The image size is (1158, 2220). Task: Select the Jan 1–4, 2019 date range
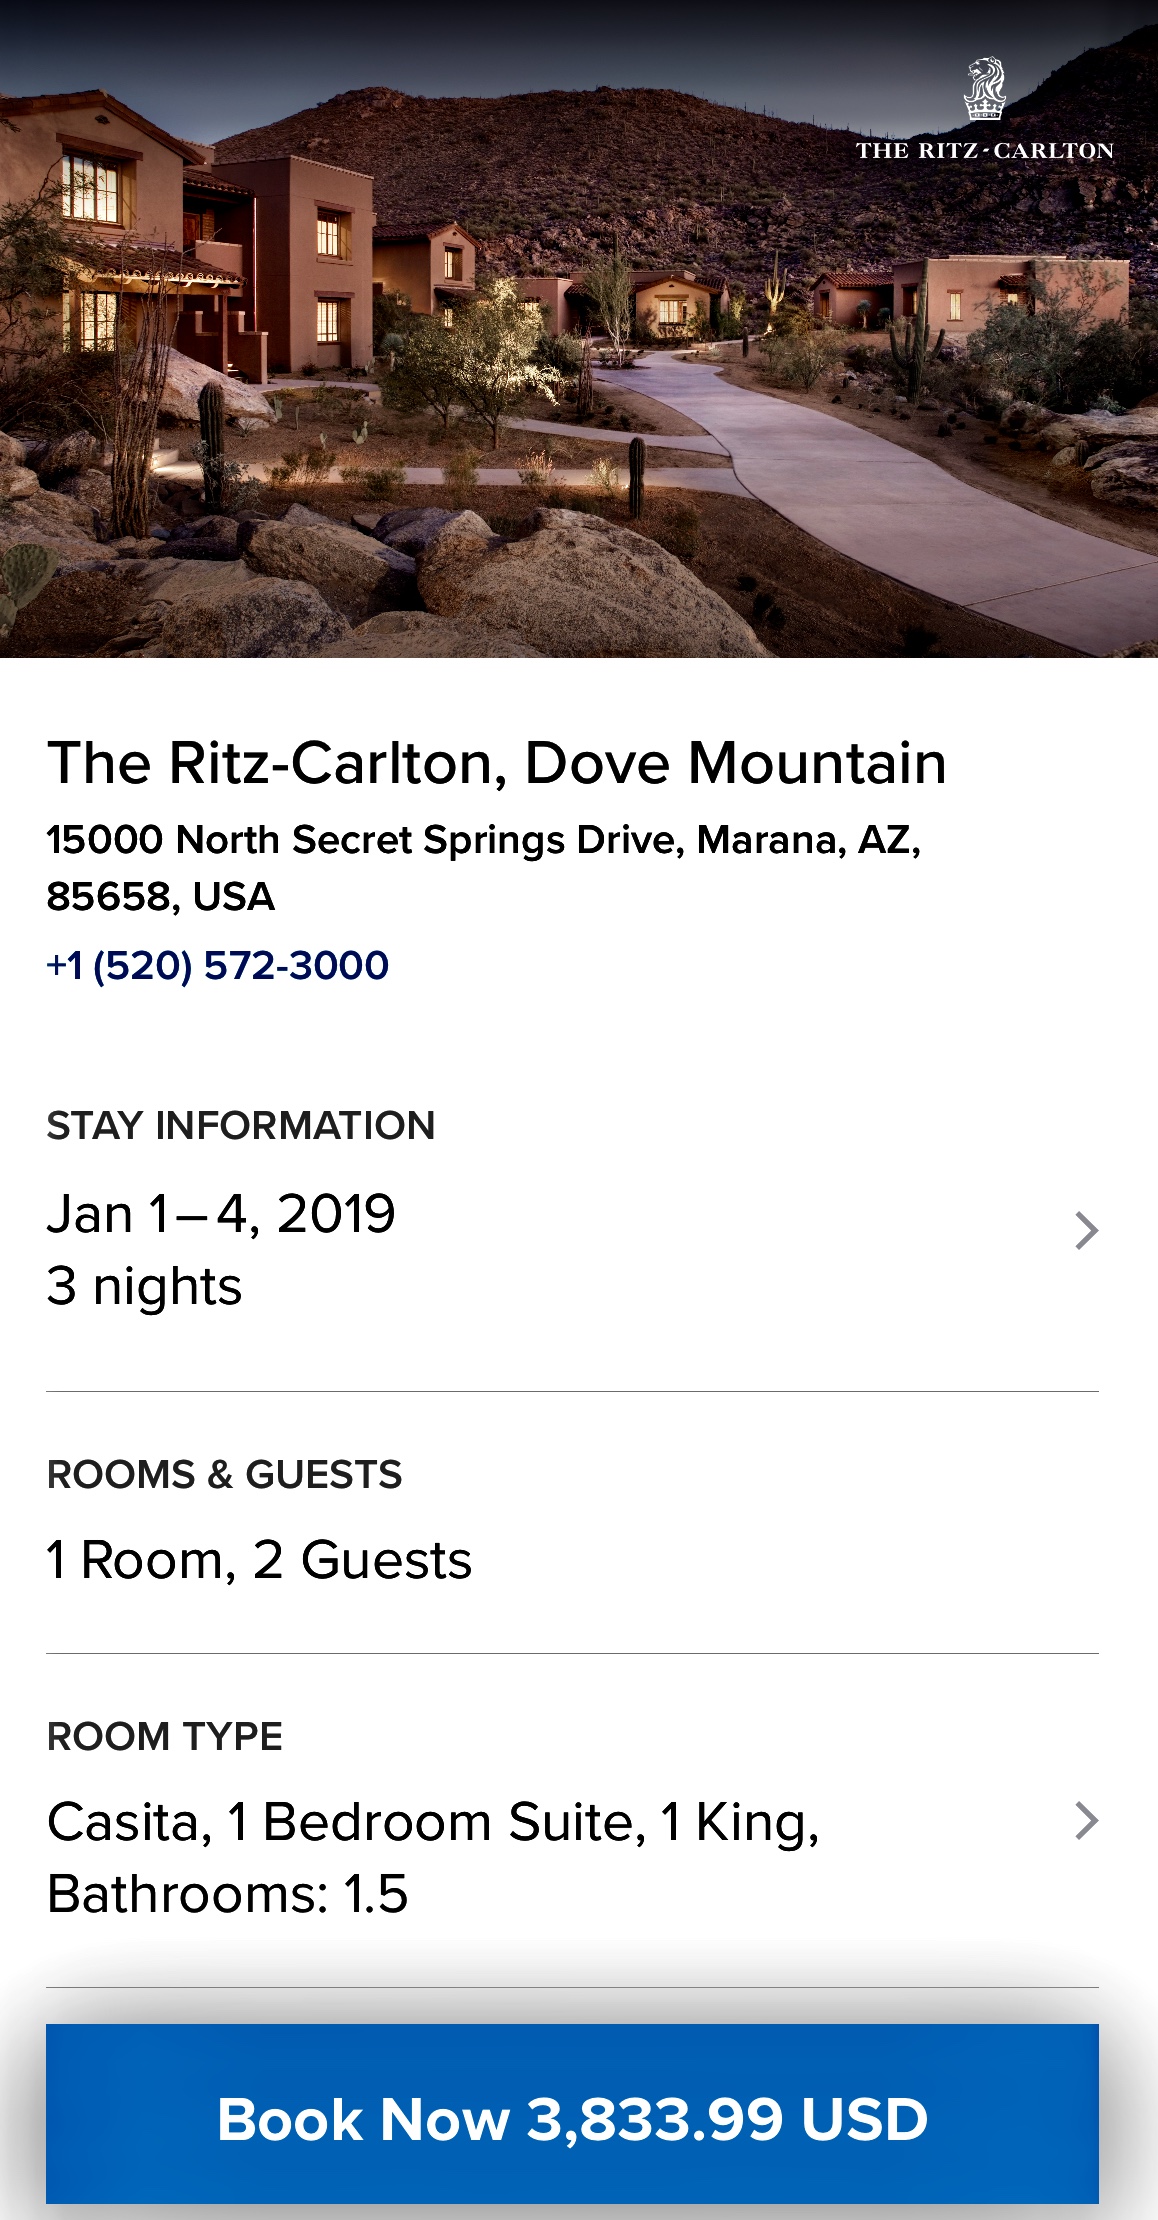pos(221,1214)
